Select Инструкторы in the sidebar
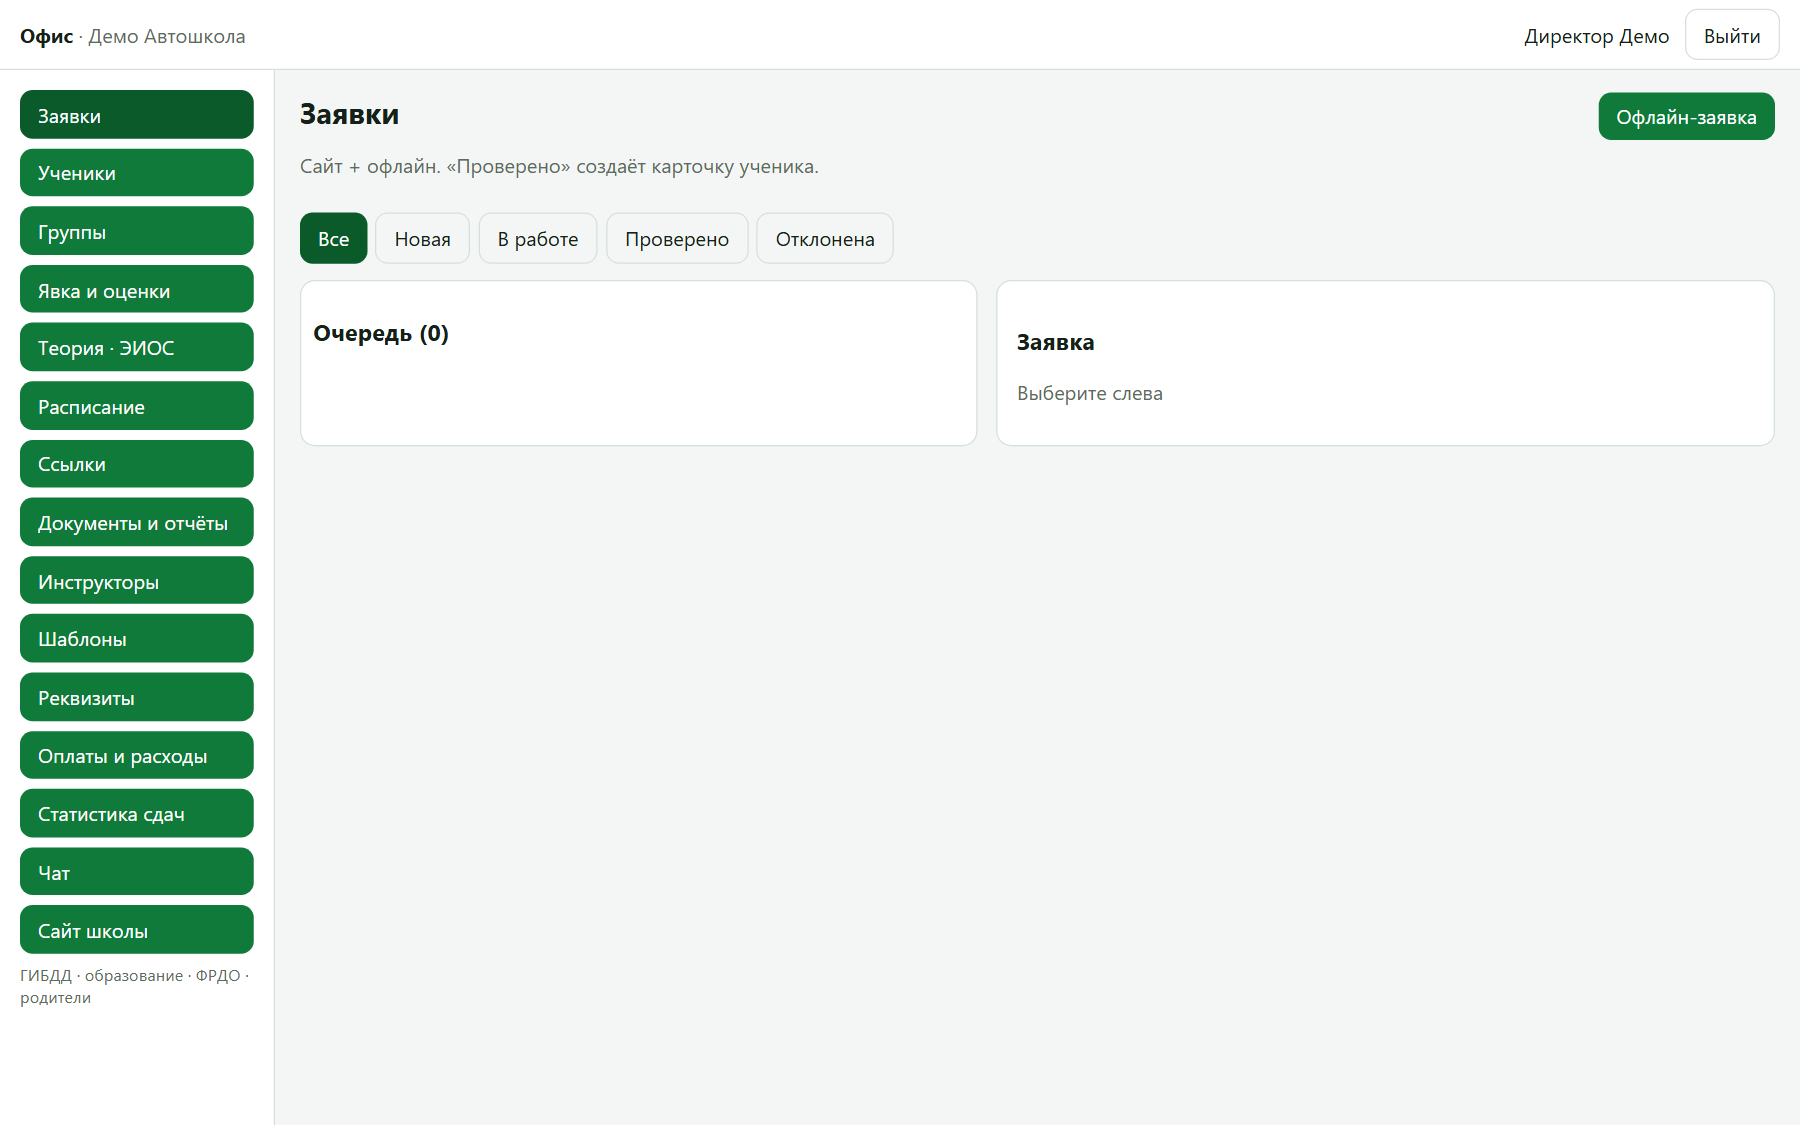Screen dimensions: 1800x1125 pos(137,581)
